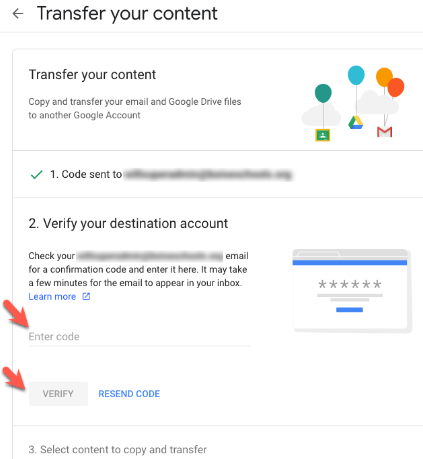Click the asterisk code browser illustration
The width and height of the screenshot is (423, 459).
tap(352, 291)
